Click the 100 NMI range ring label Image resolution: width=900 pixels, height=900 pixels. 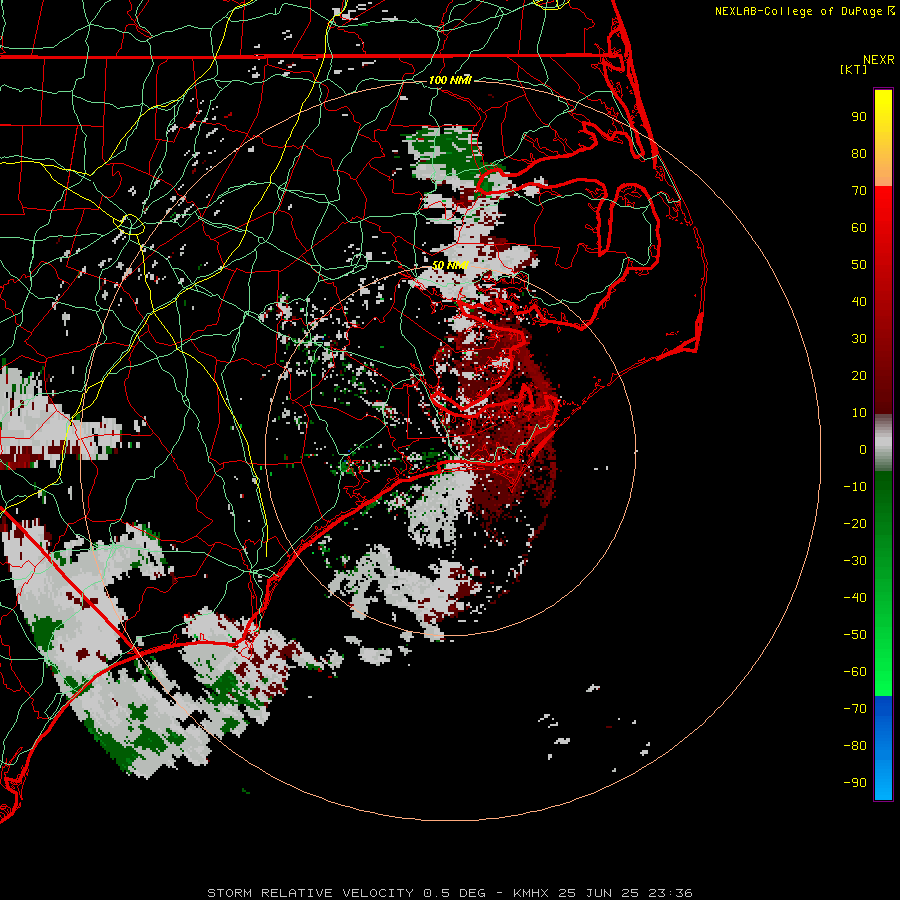tap(449, 80)
